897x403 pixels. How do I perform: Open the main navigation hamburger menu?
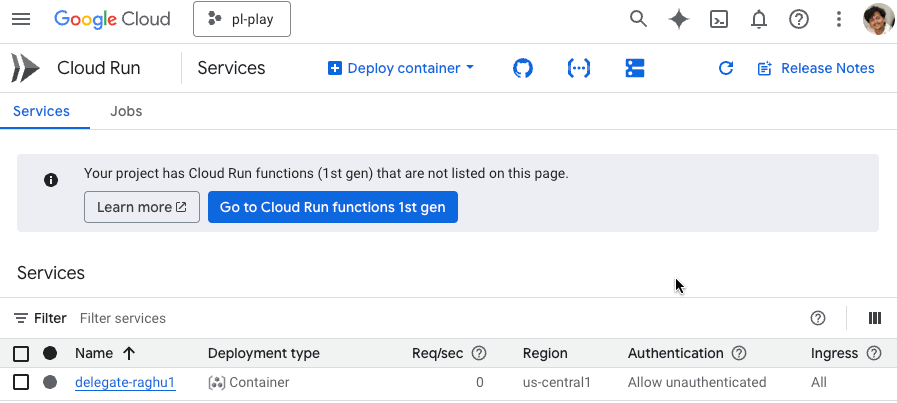point(20,19)
